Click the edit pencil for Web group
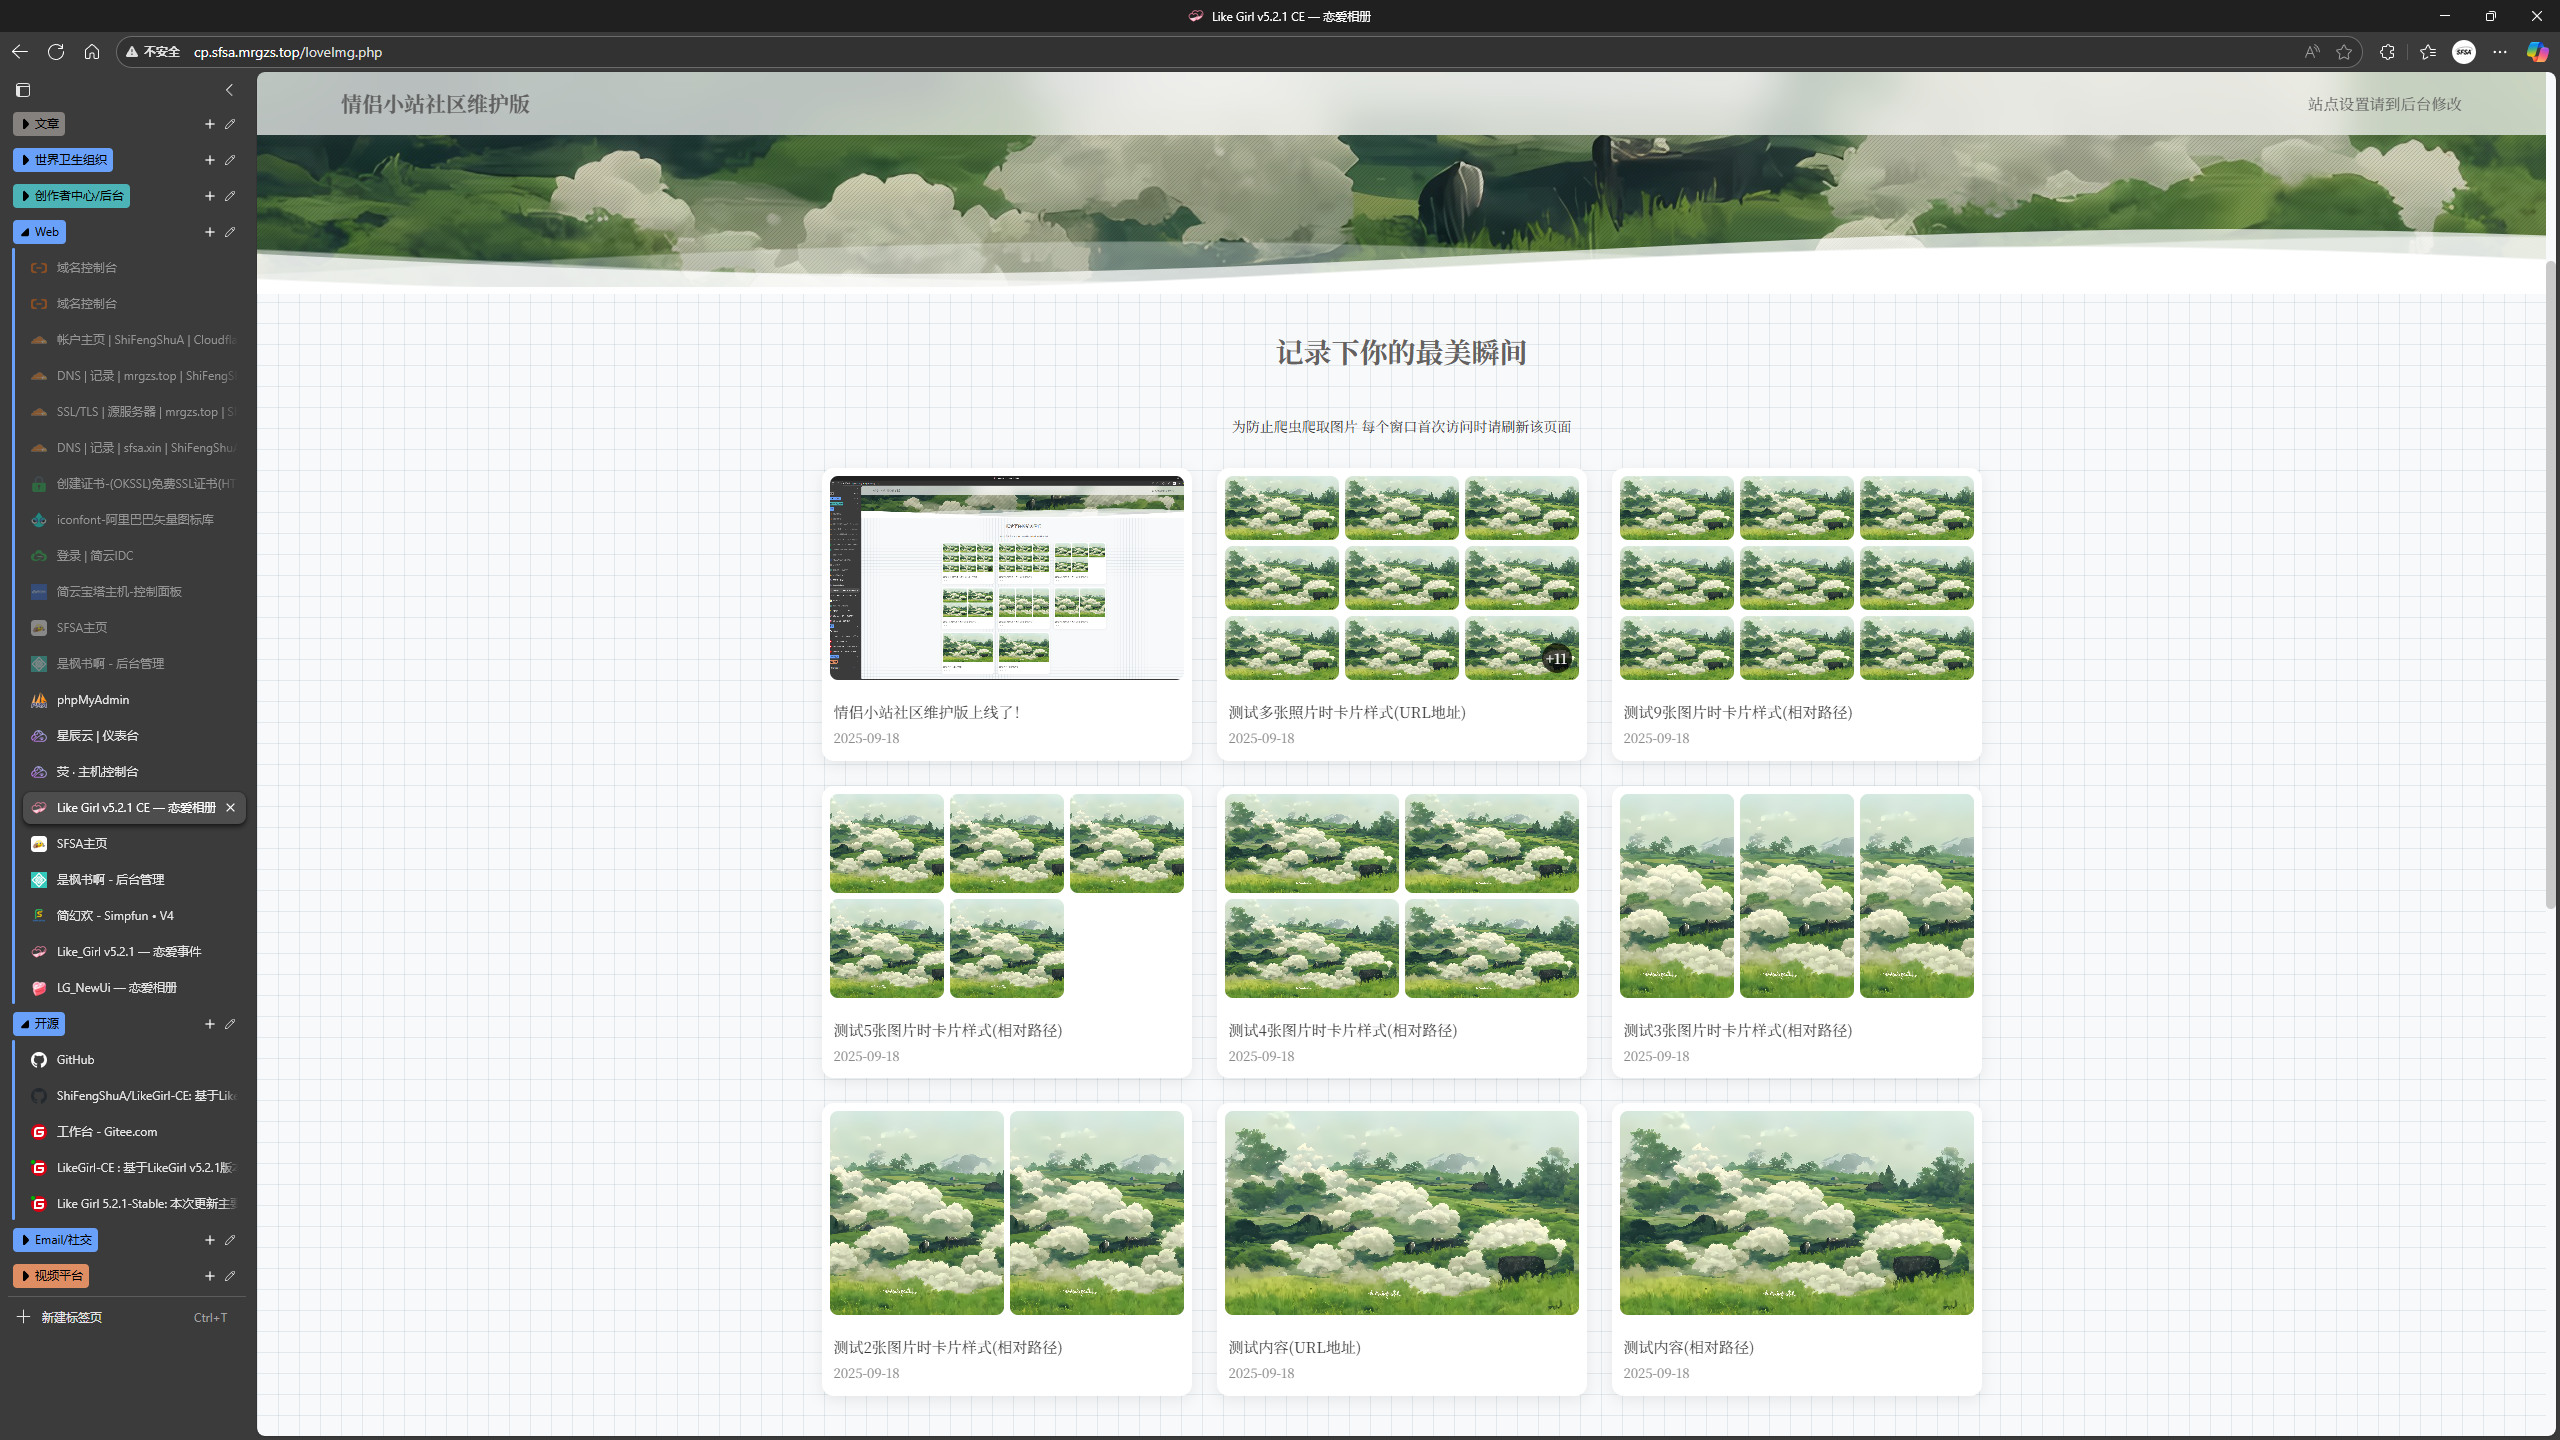This screenshot has height=1440, width=2560. (230, 232)
